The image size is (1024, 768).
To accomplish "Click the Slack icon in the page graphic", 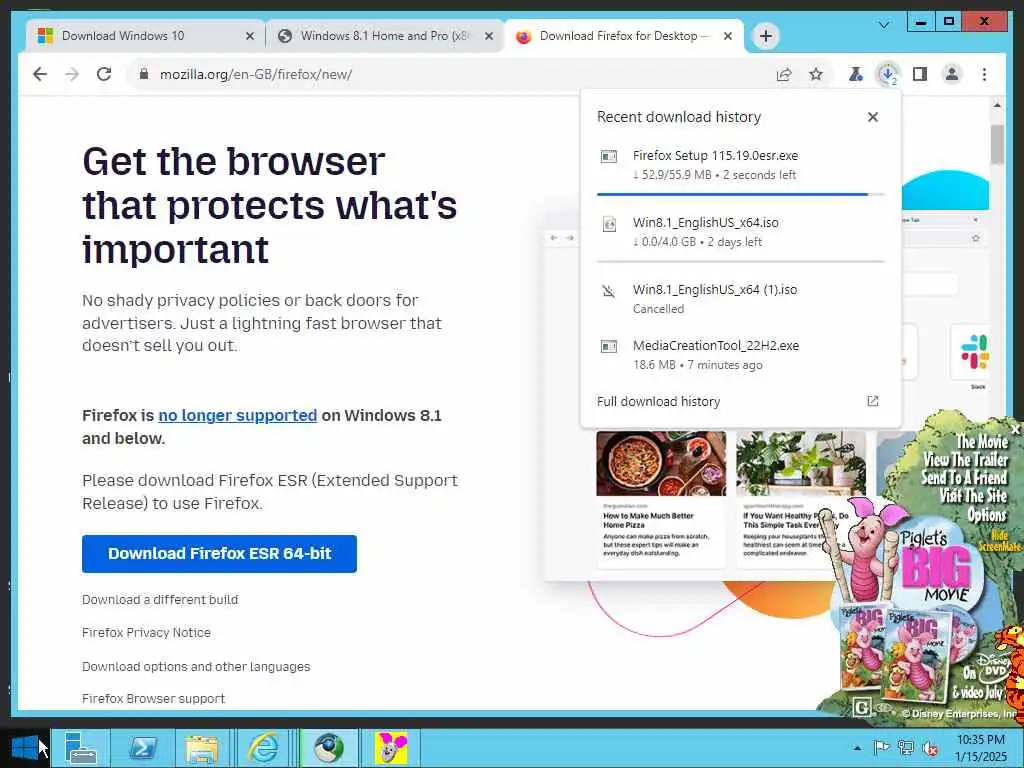I will coord(974,351).
